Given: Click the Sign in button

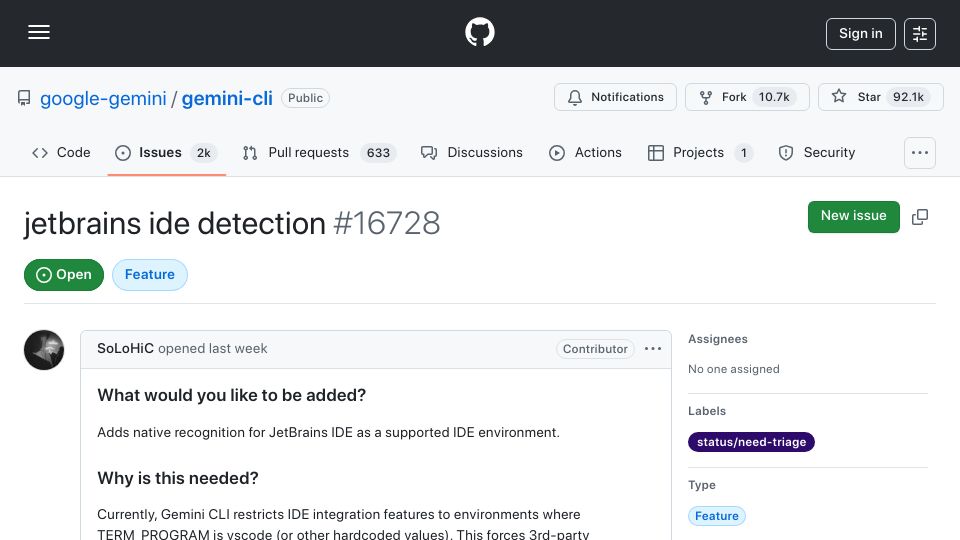Looking at the screenshot, I should [x=860, y=34].
